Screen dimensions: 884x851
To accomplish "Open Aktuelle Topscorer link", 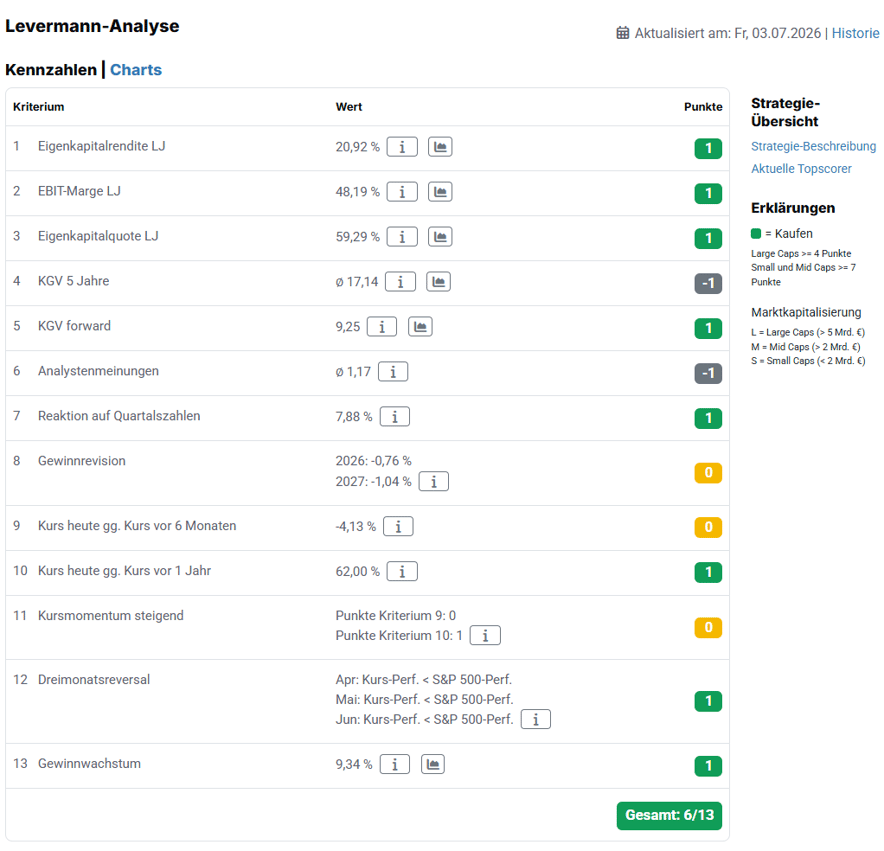I will point(801,169).
